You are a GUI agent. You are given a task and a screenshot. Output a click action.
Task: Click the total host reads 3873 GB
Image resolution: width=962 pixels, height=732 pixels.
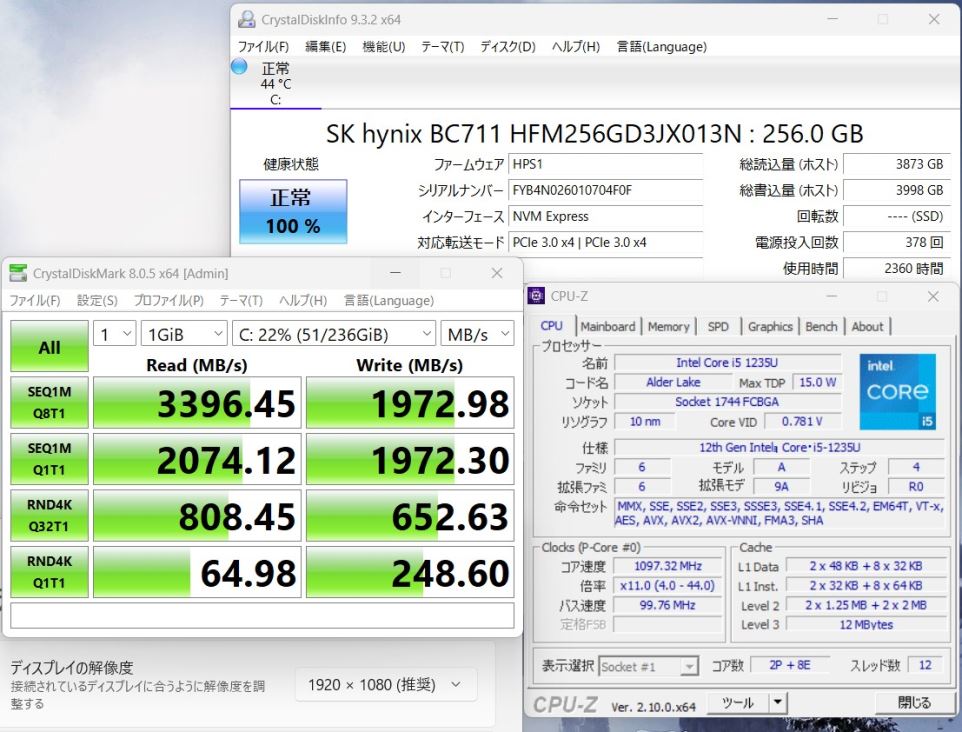click(x=896, y=164)
